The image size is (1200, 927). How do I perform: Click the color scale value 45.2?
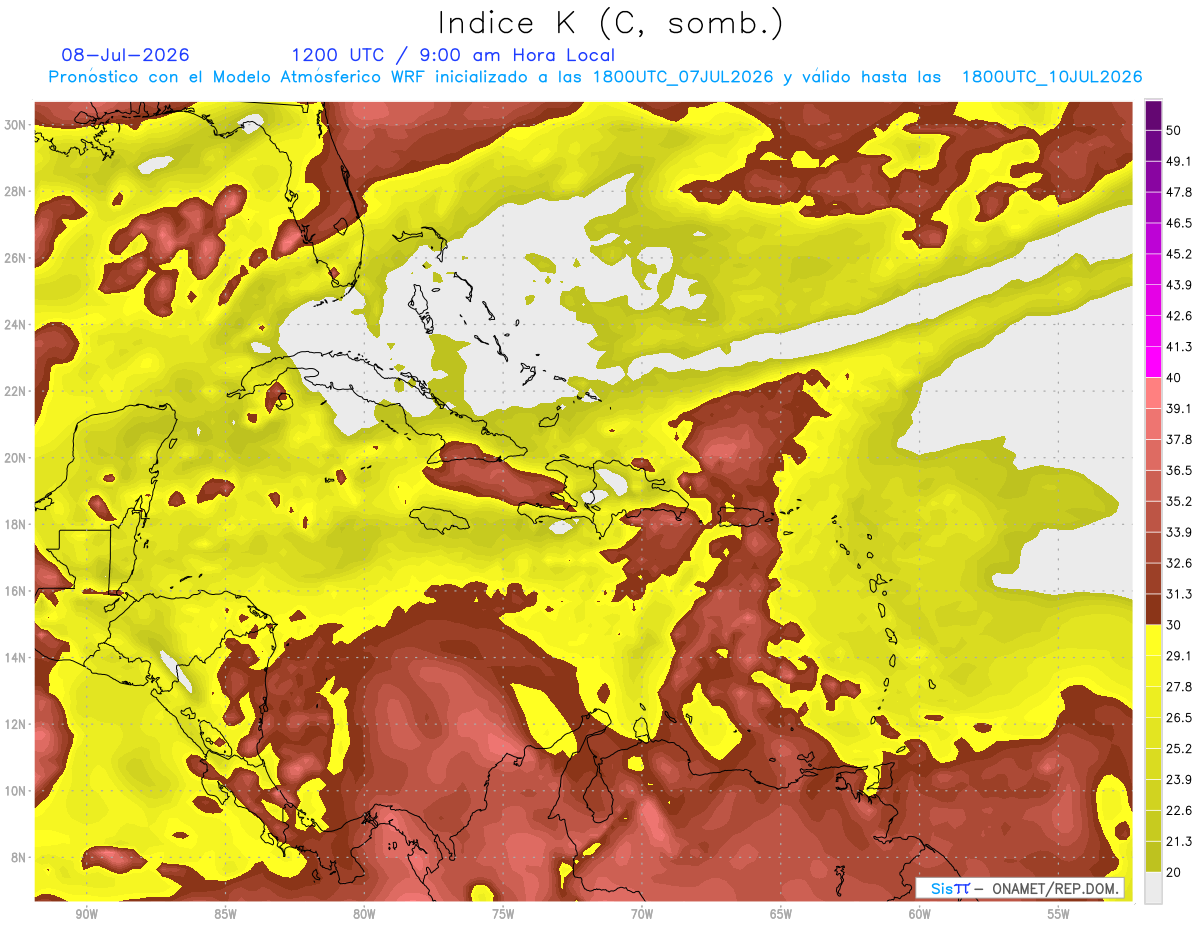click(x=1178, y=254)
